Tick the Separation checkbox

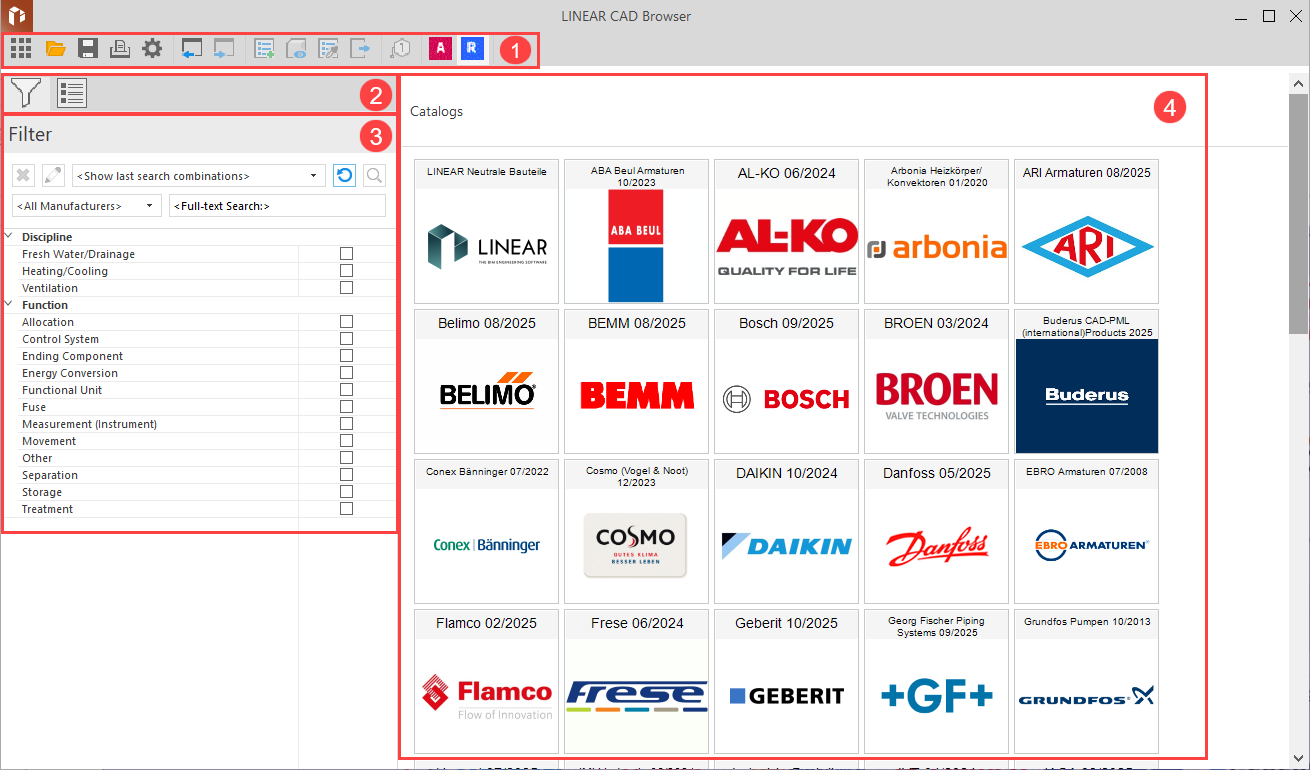point(347,475)
